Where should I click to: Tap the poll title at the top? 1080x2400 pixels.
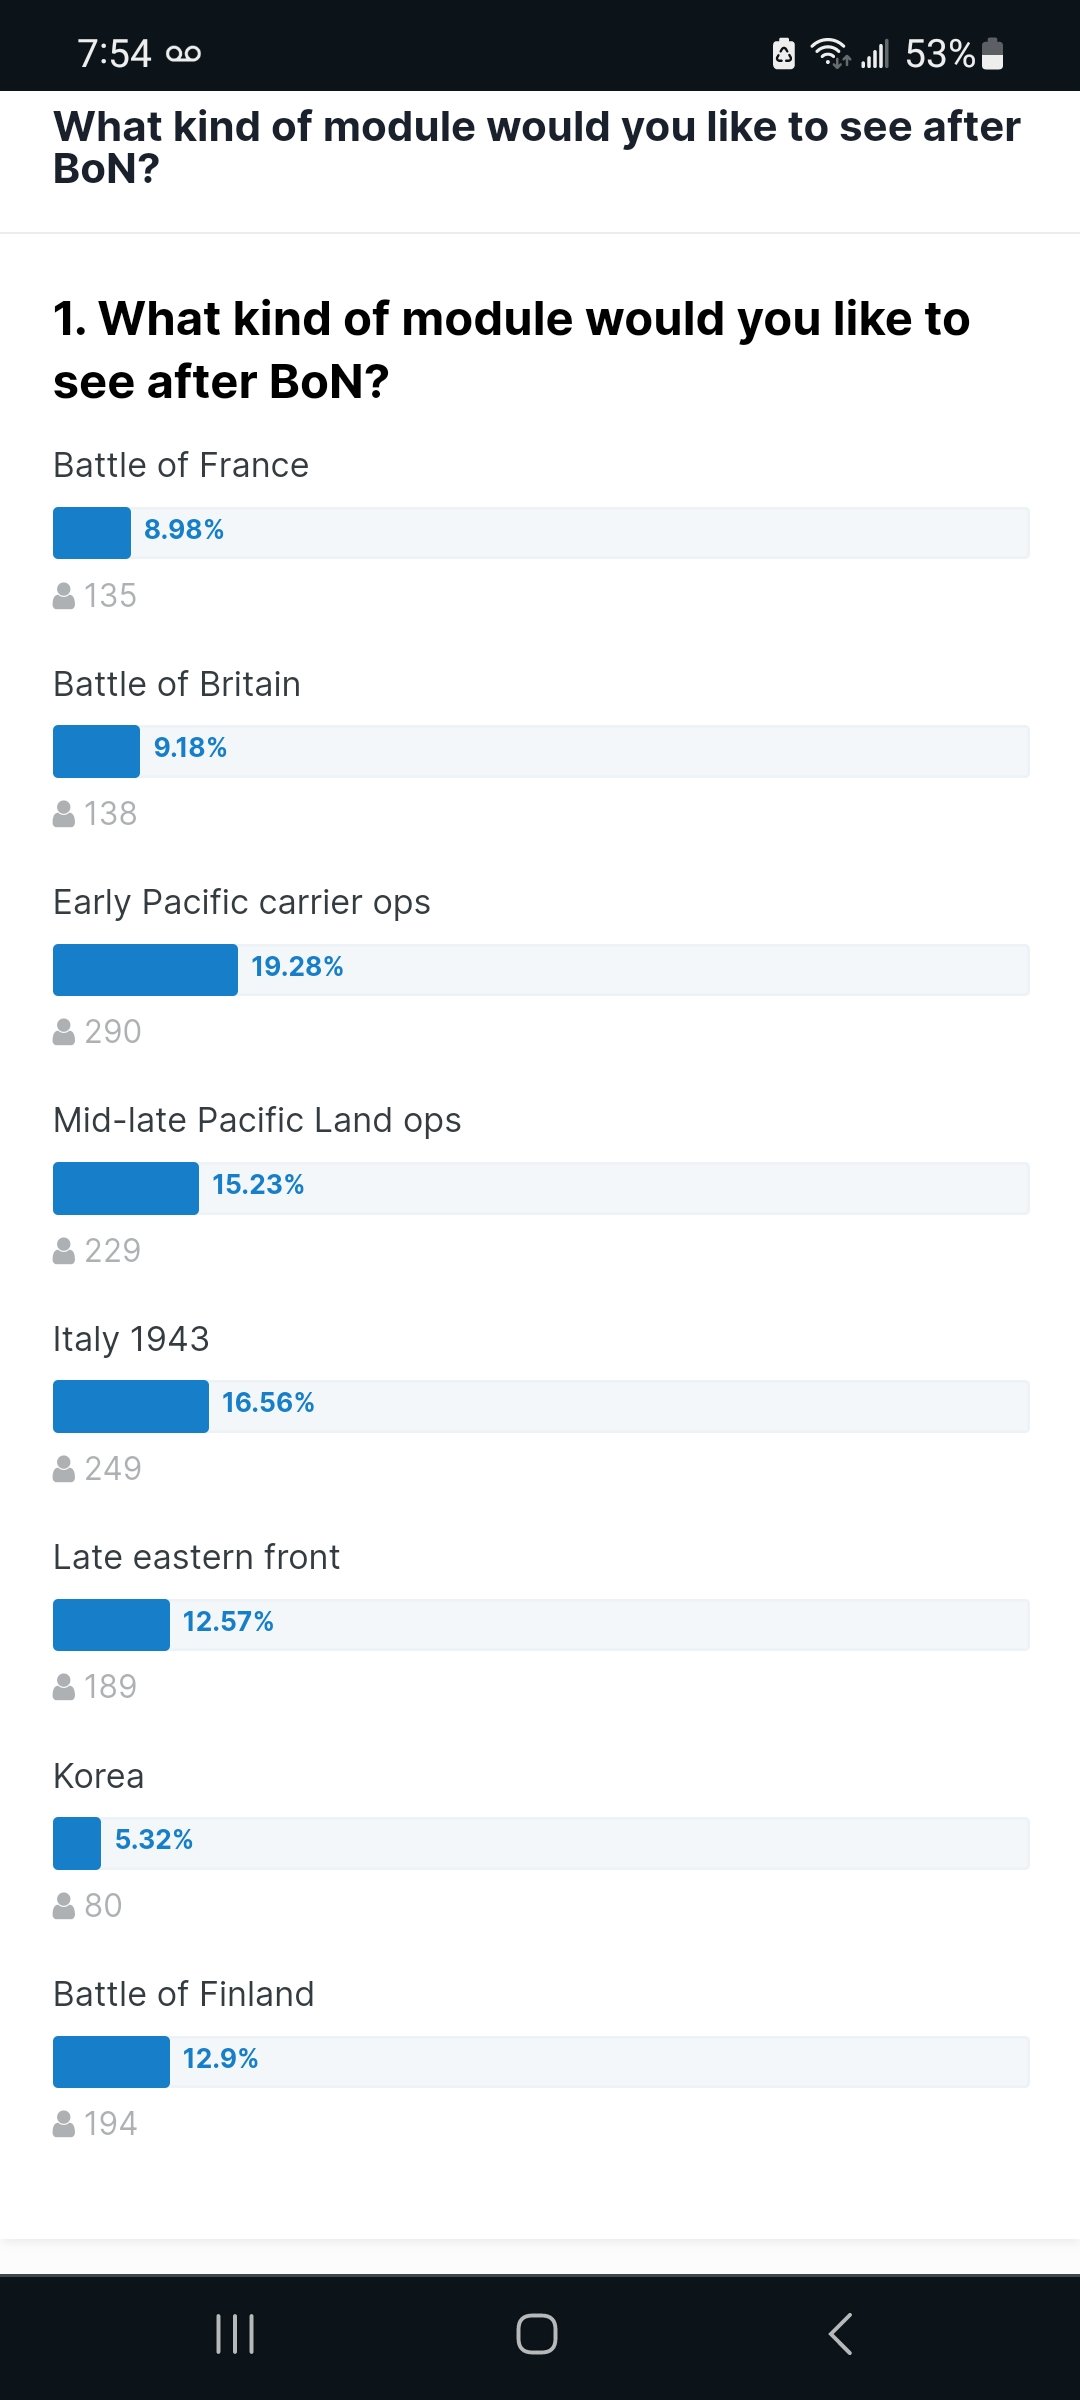tap(537, 147)
